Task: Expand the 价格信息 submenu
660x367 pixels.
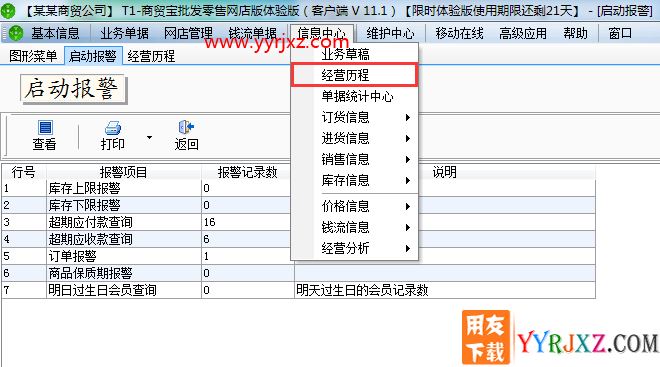Action: [x=407, y=207]
